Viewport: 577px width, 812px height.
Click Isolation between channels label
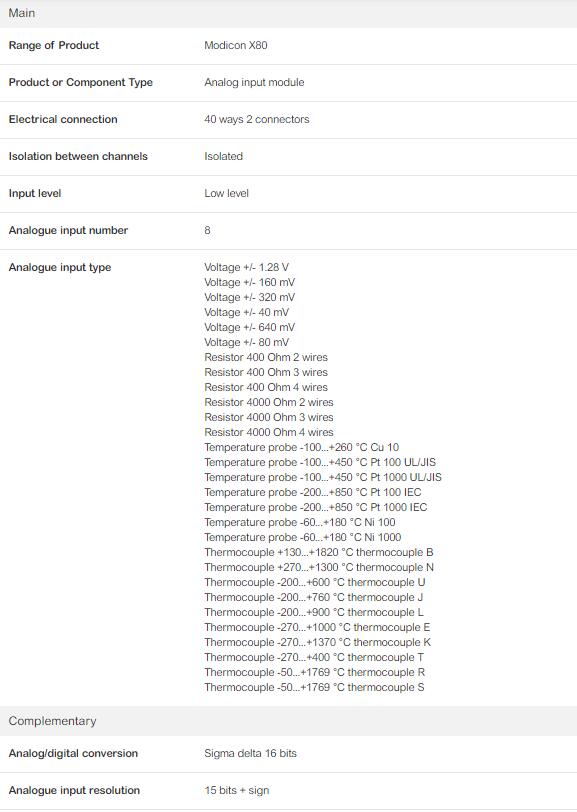click(x=78, y=156)
